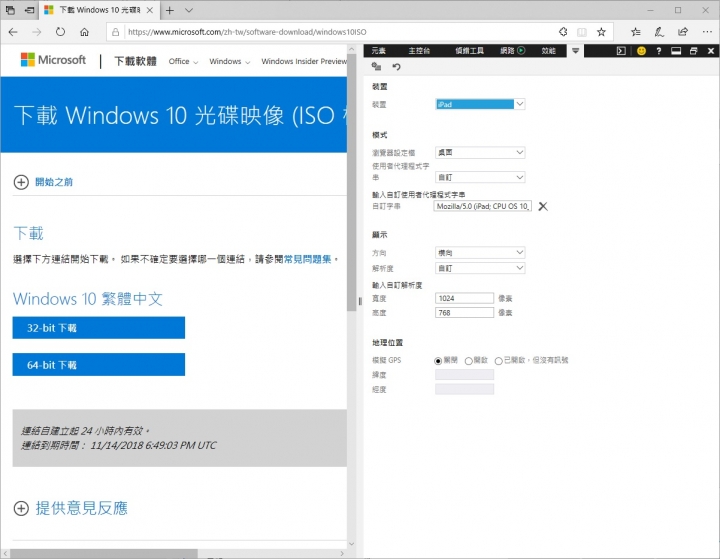Reset emulation settings with undo icon

tap(396, 67)
